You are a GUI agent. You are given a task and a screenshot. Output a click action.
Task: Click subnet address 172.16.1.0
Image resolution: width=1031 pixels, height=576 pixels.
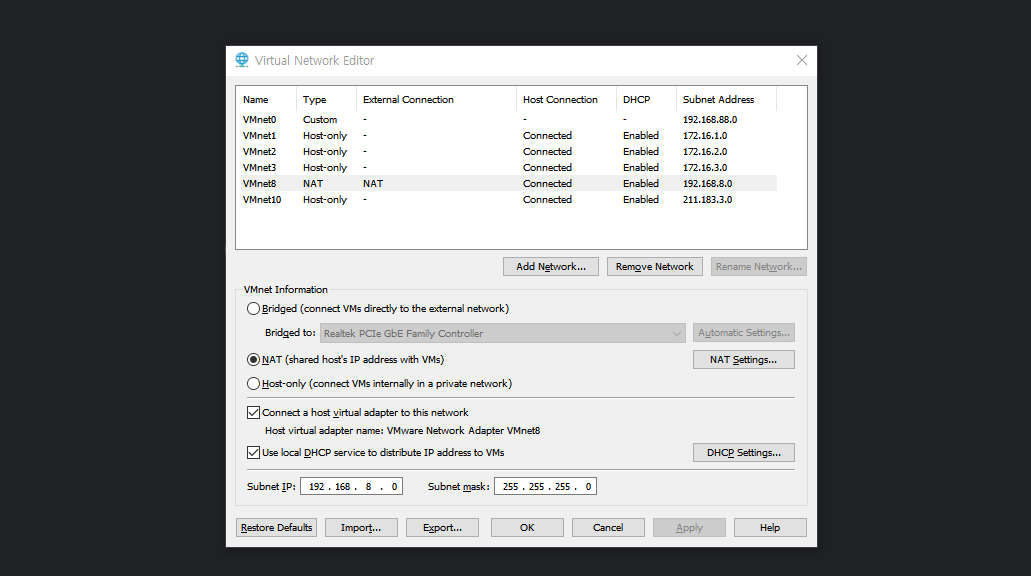(705, 135)
